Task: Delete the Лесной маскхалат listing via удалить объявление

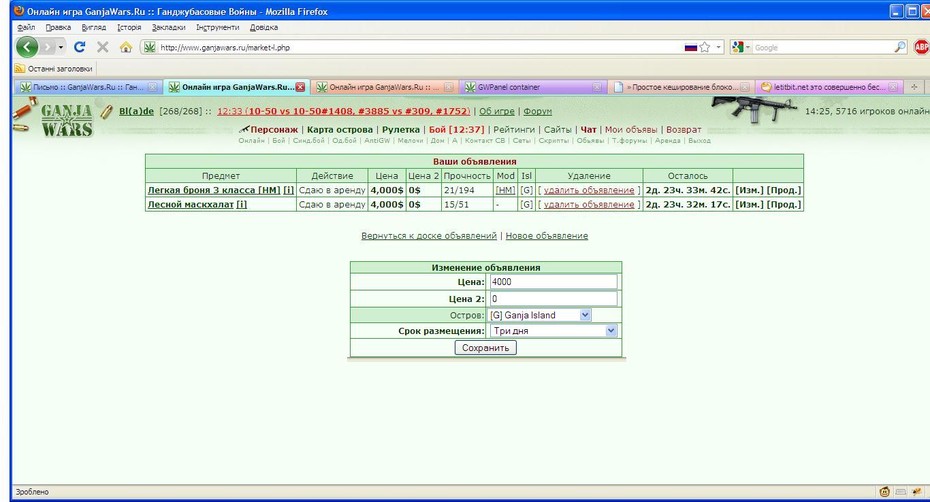Action: 589,204
